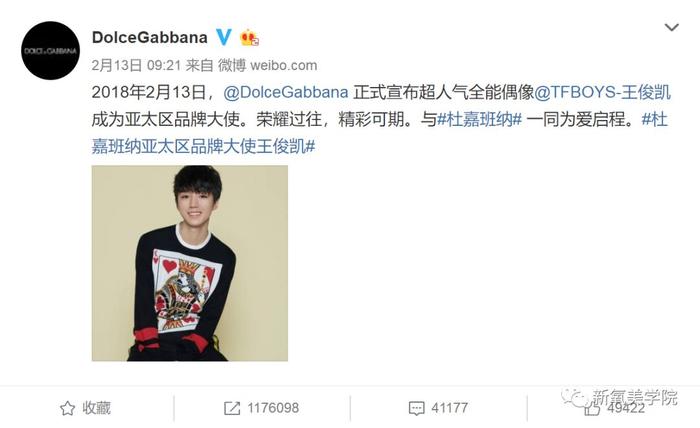
Task: Click the comment count 41177
Action: point(450,408)
